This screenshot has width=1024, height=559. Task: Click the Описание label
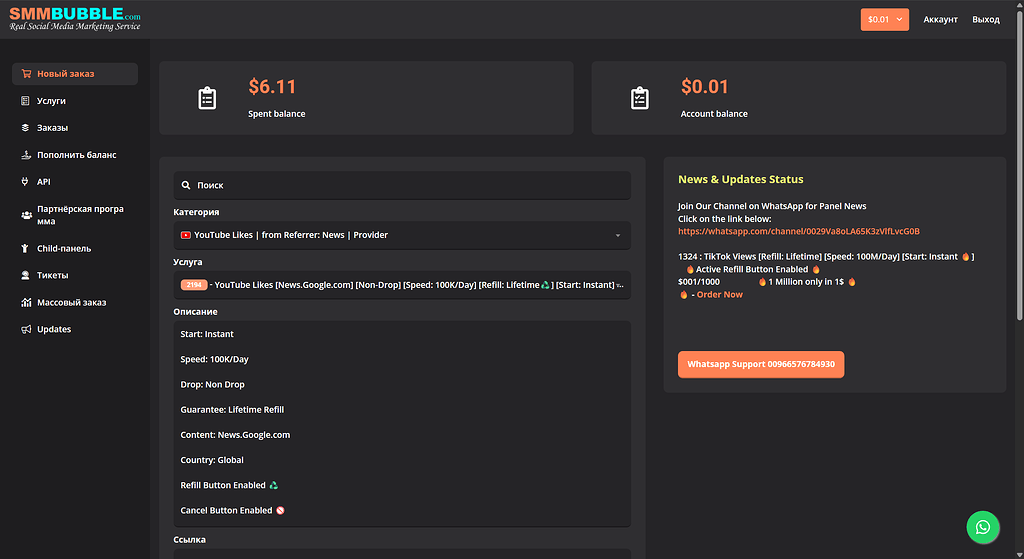pos(195,311)
